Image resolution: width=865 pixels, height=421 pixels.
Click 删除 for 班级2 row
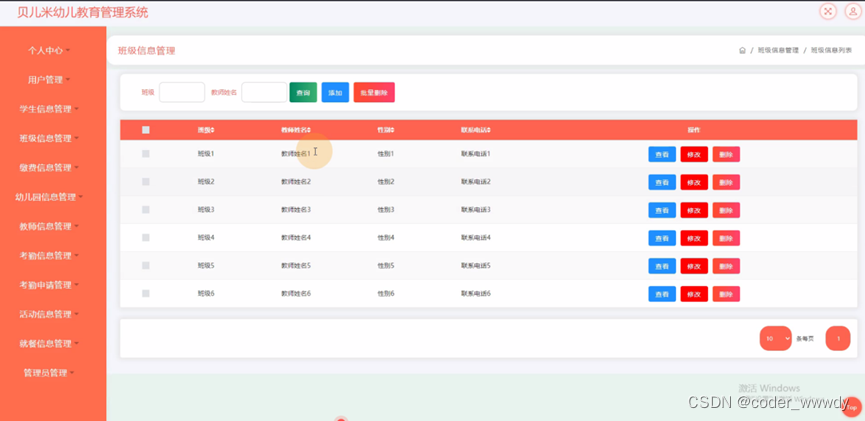tap(726, 182)
